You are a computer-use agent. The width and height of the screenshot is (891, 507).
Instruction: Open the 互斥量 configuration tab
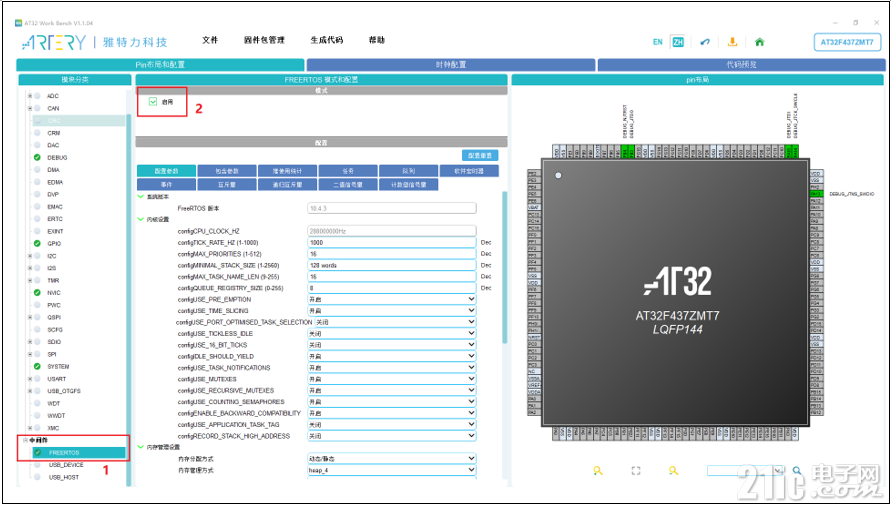coord(227,185)
